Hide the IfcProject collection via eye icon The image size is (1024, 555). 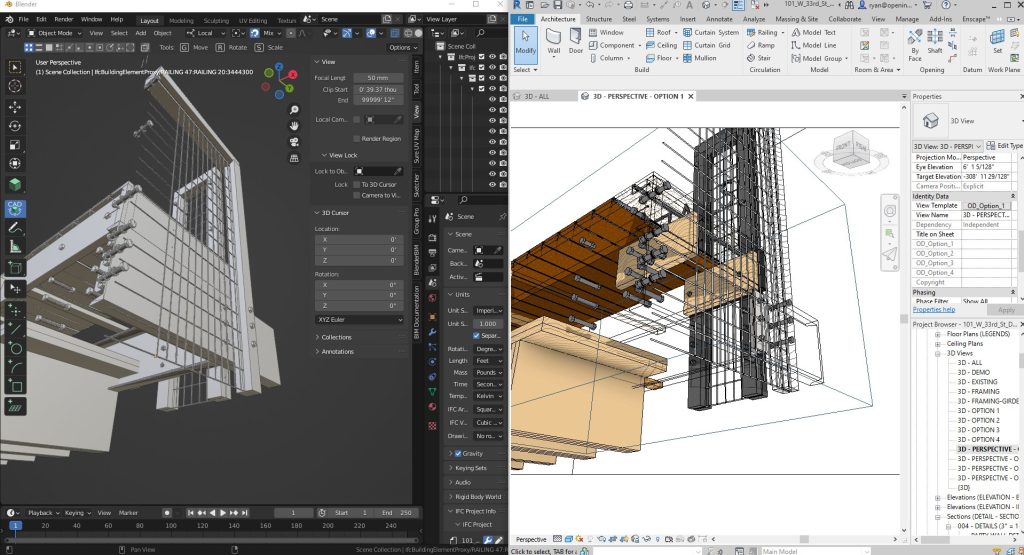(x=492, y=57)
